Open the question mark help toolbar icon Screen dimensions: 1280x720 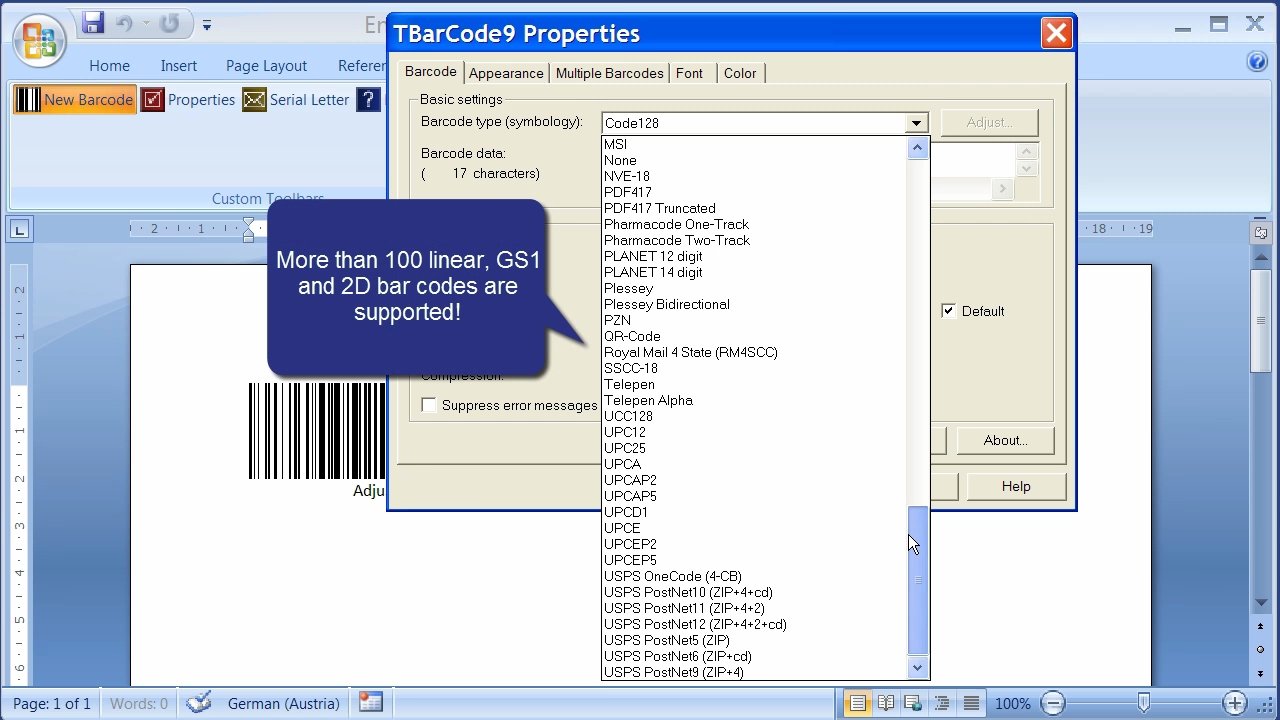pyautogui.click(x=369, y=100)
